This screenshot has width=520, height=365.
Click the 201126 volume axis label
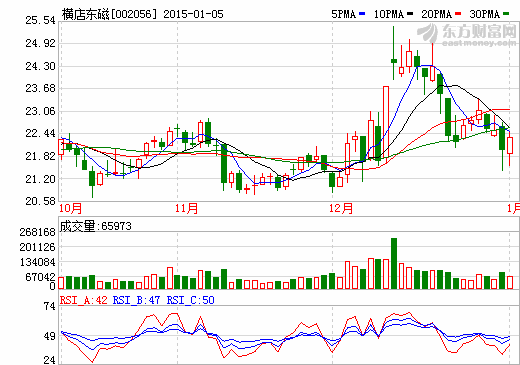(37, 247)
